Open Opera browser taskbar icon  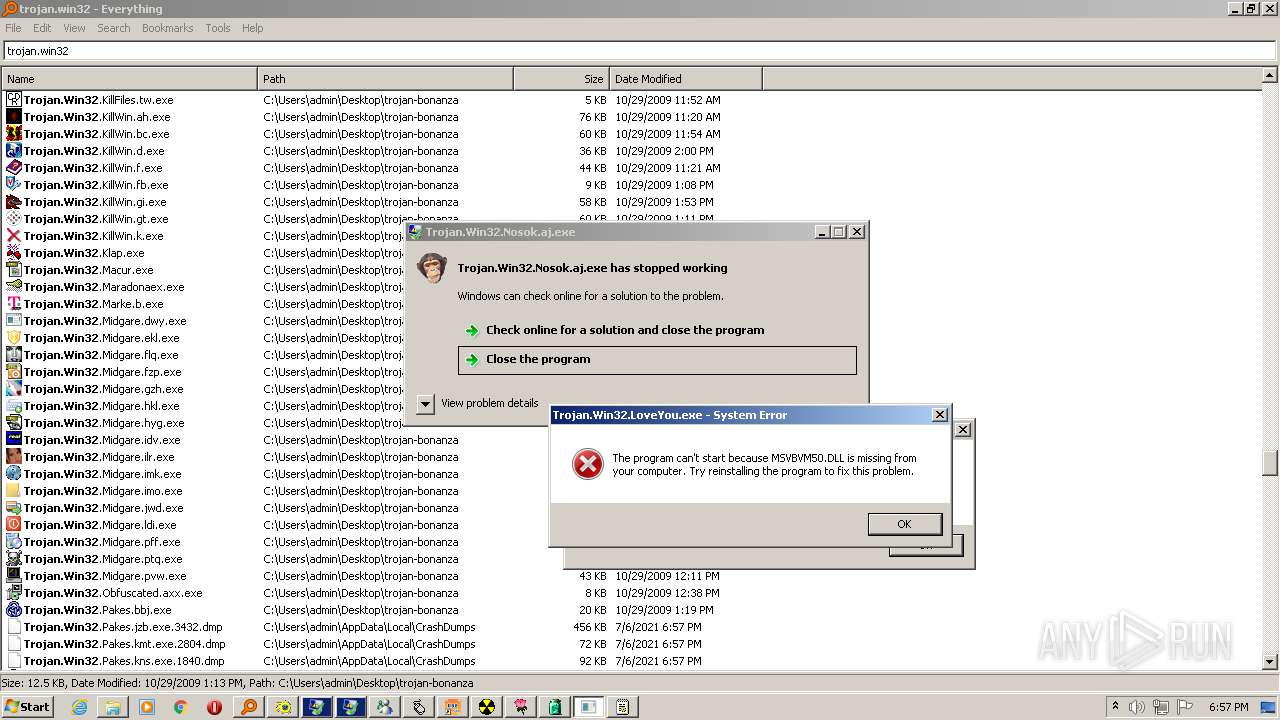[x=215, y=707]
